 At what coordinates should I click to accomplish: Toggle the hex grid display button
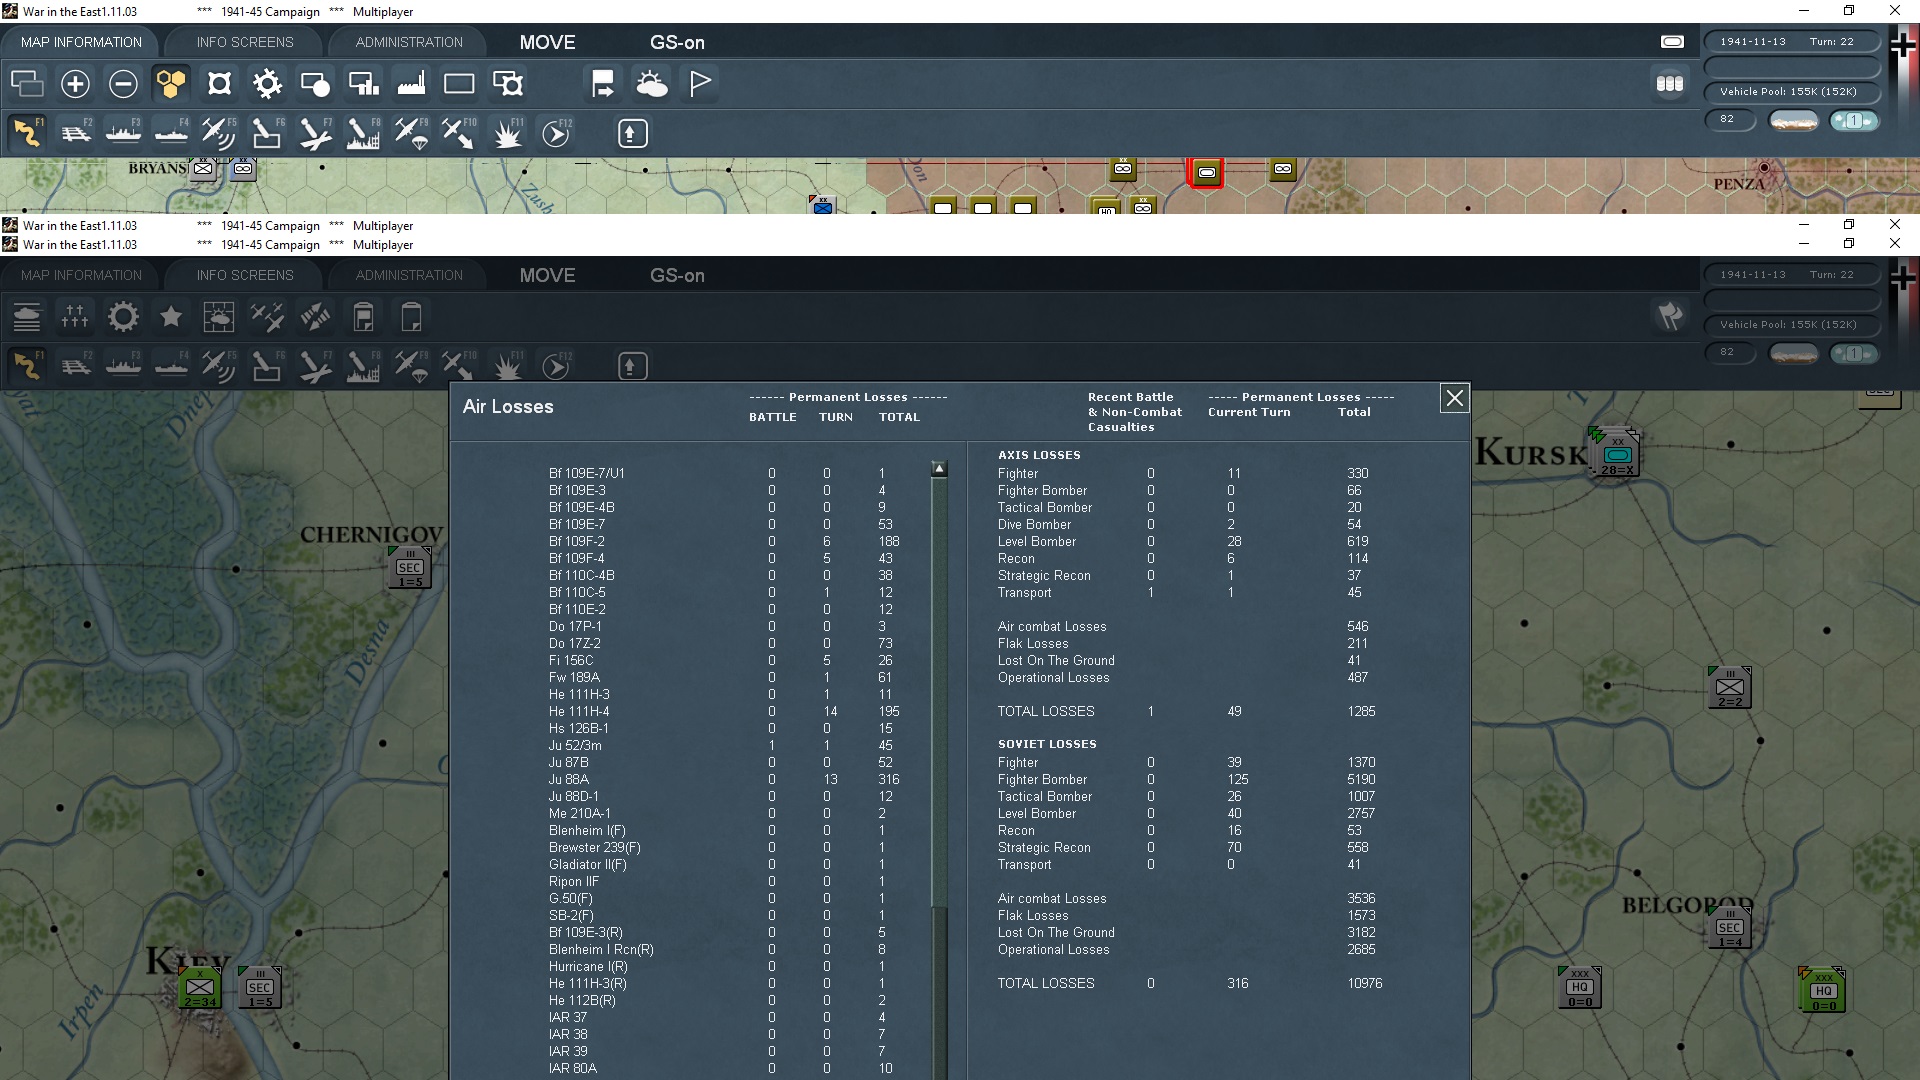tap(171, 84)
